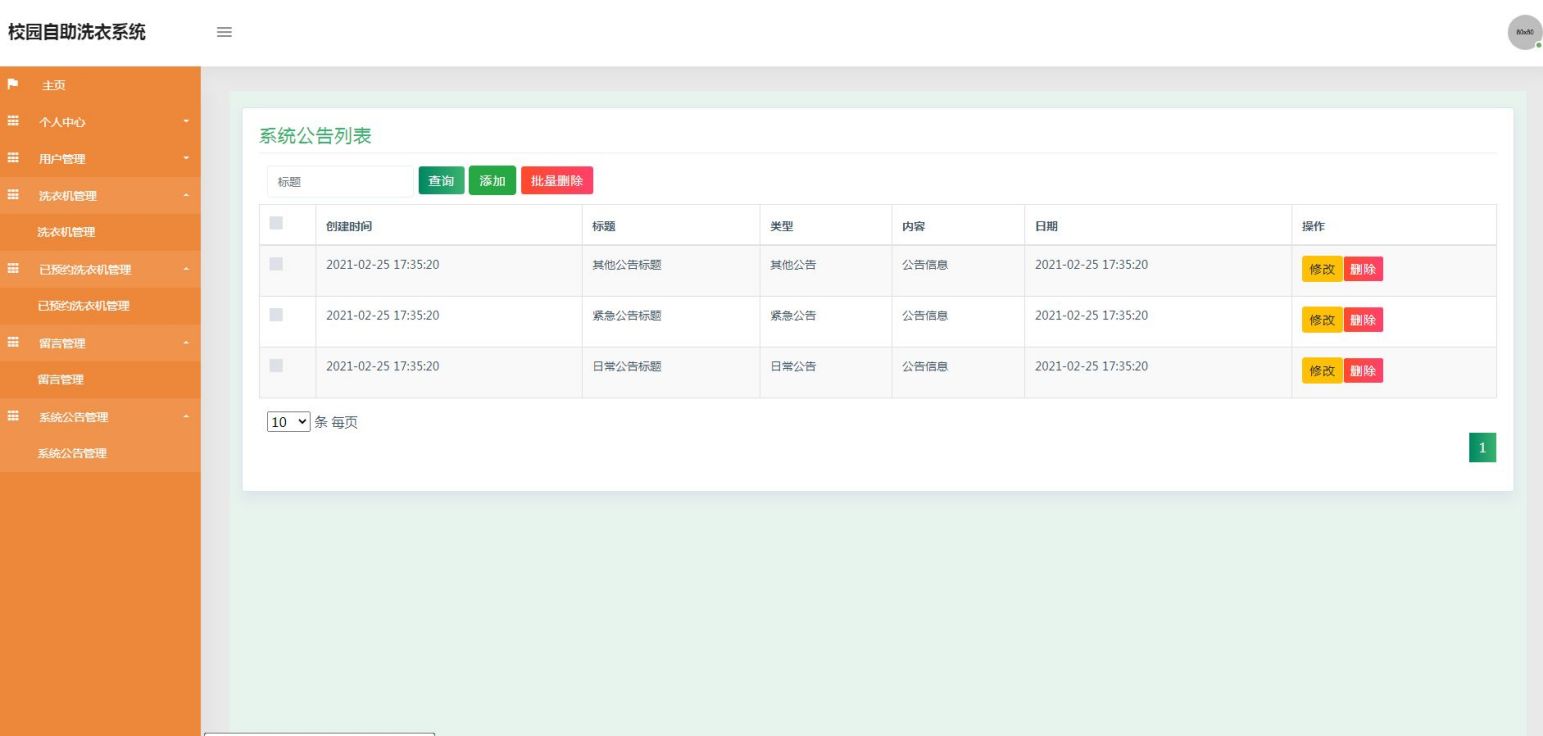
Task: Click pagination page 1 button
Action: tap(1482, 448)
